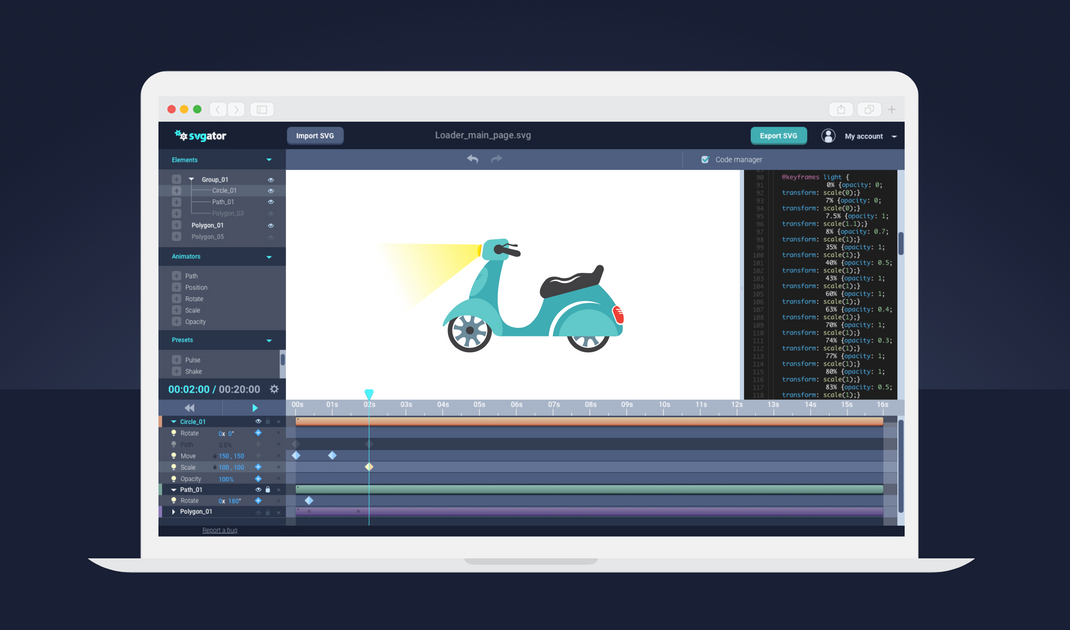Select the Path animator in the Animators panel
The width and height of the screenshot is (1070, 630).
pyautogui.click(x=189, y=276)
